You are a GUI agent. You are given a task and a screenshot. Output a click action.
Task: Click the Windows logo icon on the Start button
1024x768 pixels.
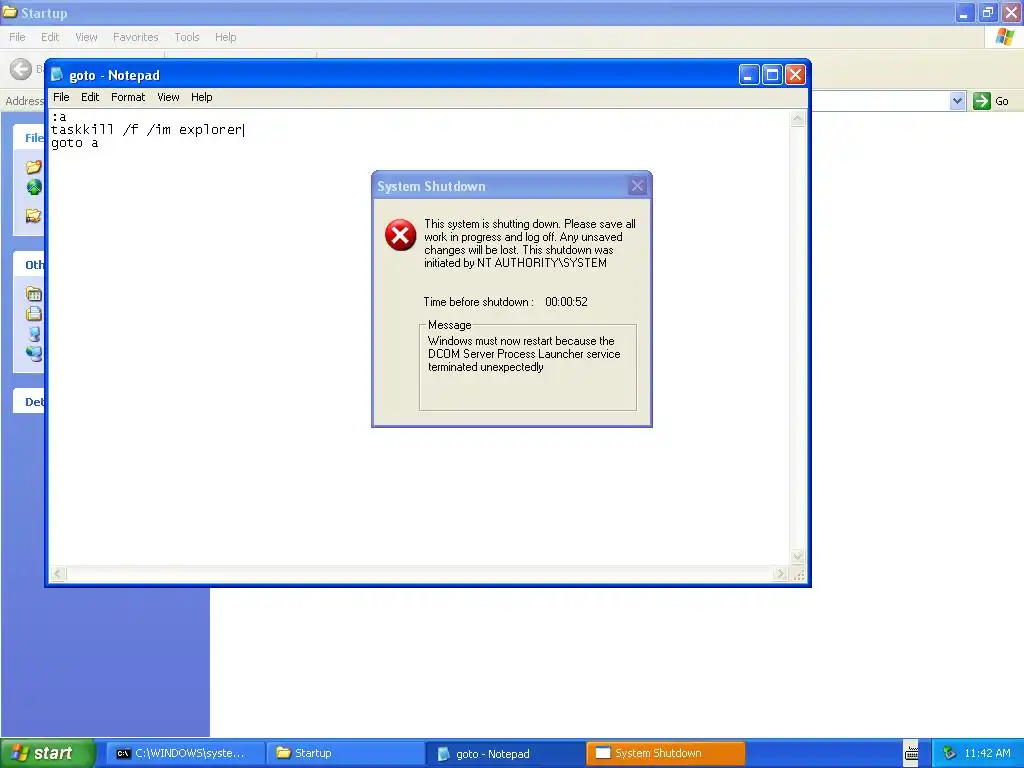(20, 753)
